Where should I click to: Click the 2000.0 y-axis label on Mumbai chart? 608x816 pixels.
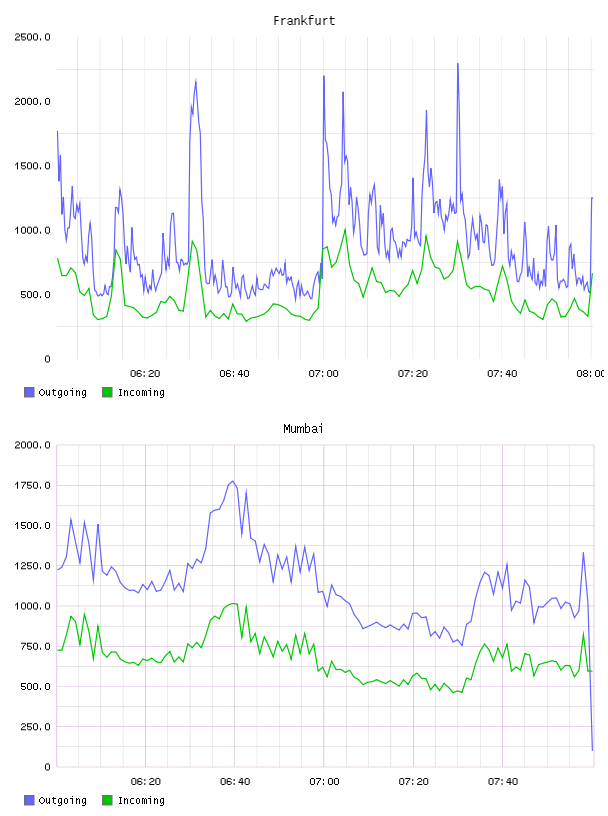32,445
